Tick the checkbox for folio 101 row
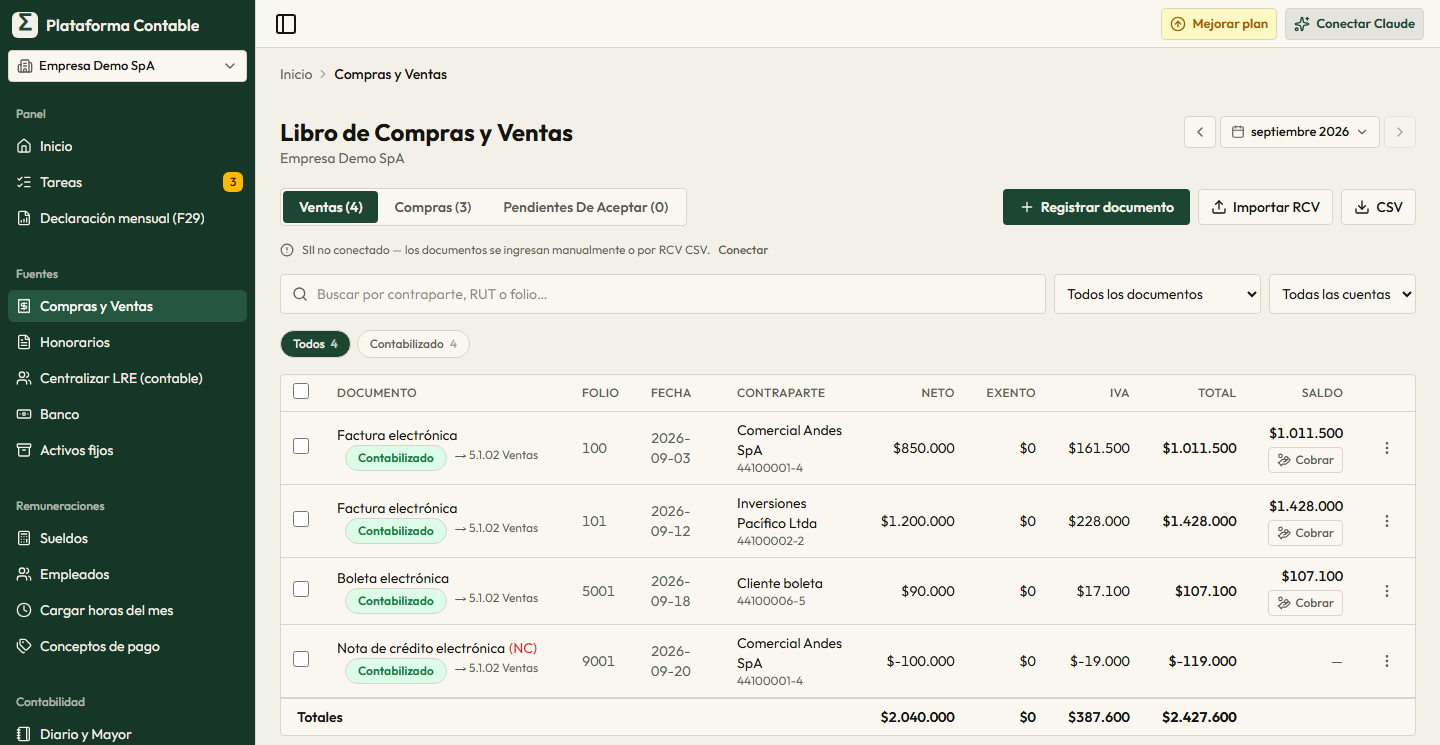 (301, 519)
